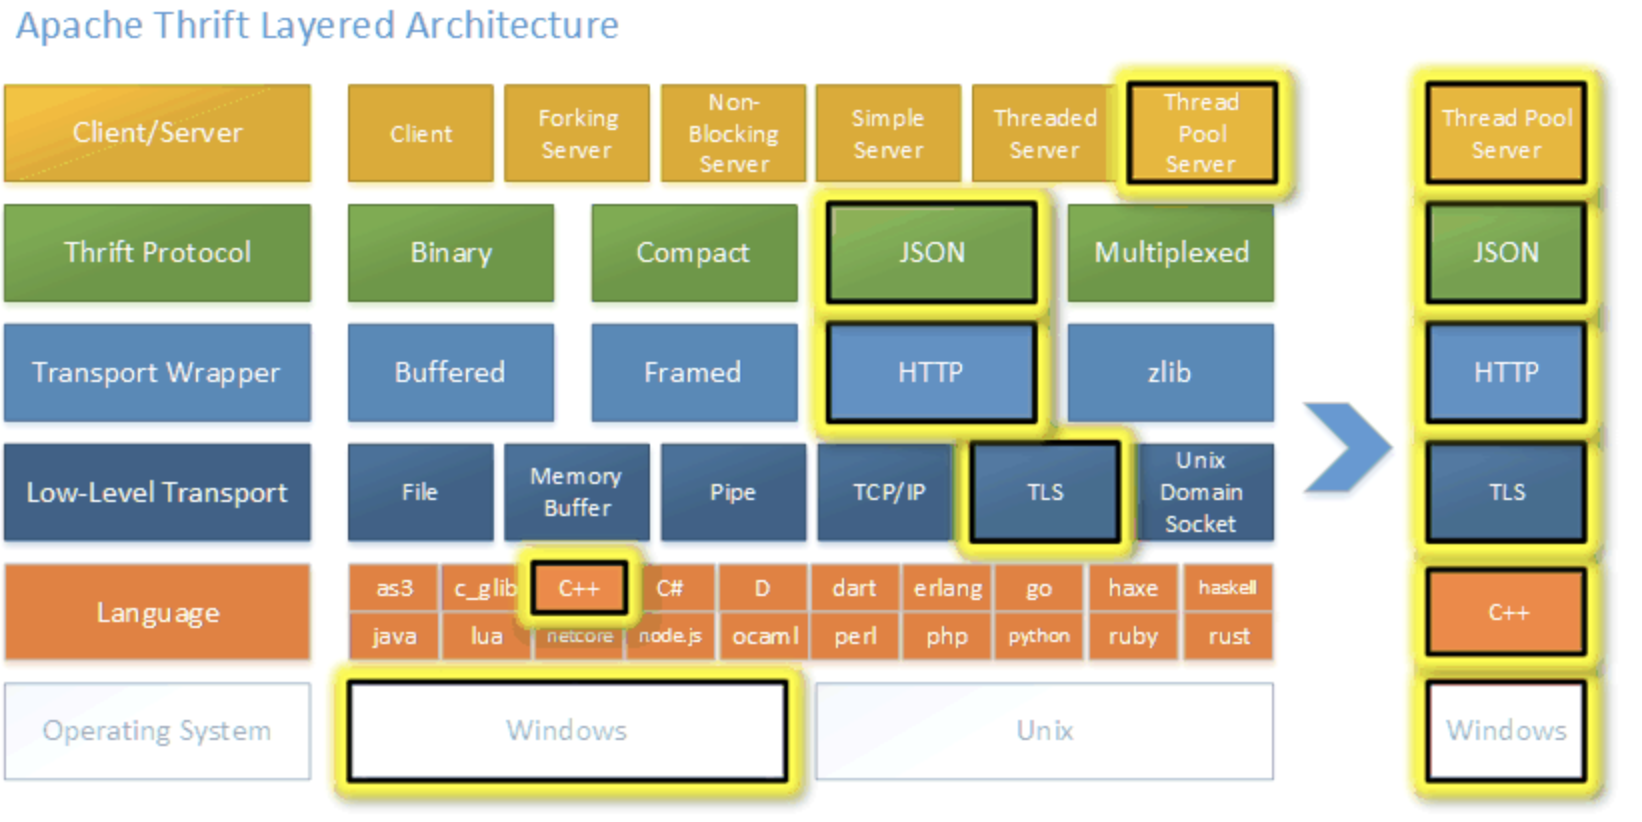Click the highlighted C++ cell beside C#

(x=579, y=588)
